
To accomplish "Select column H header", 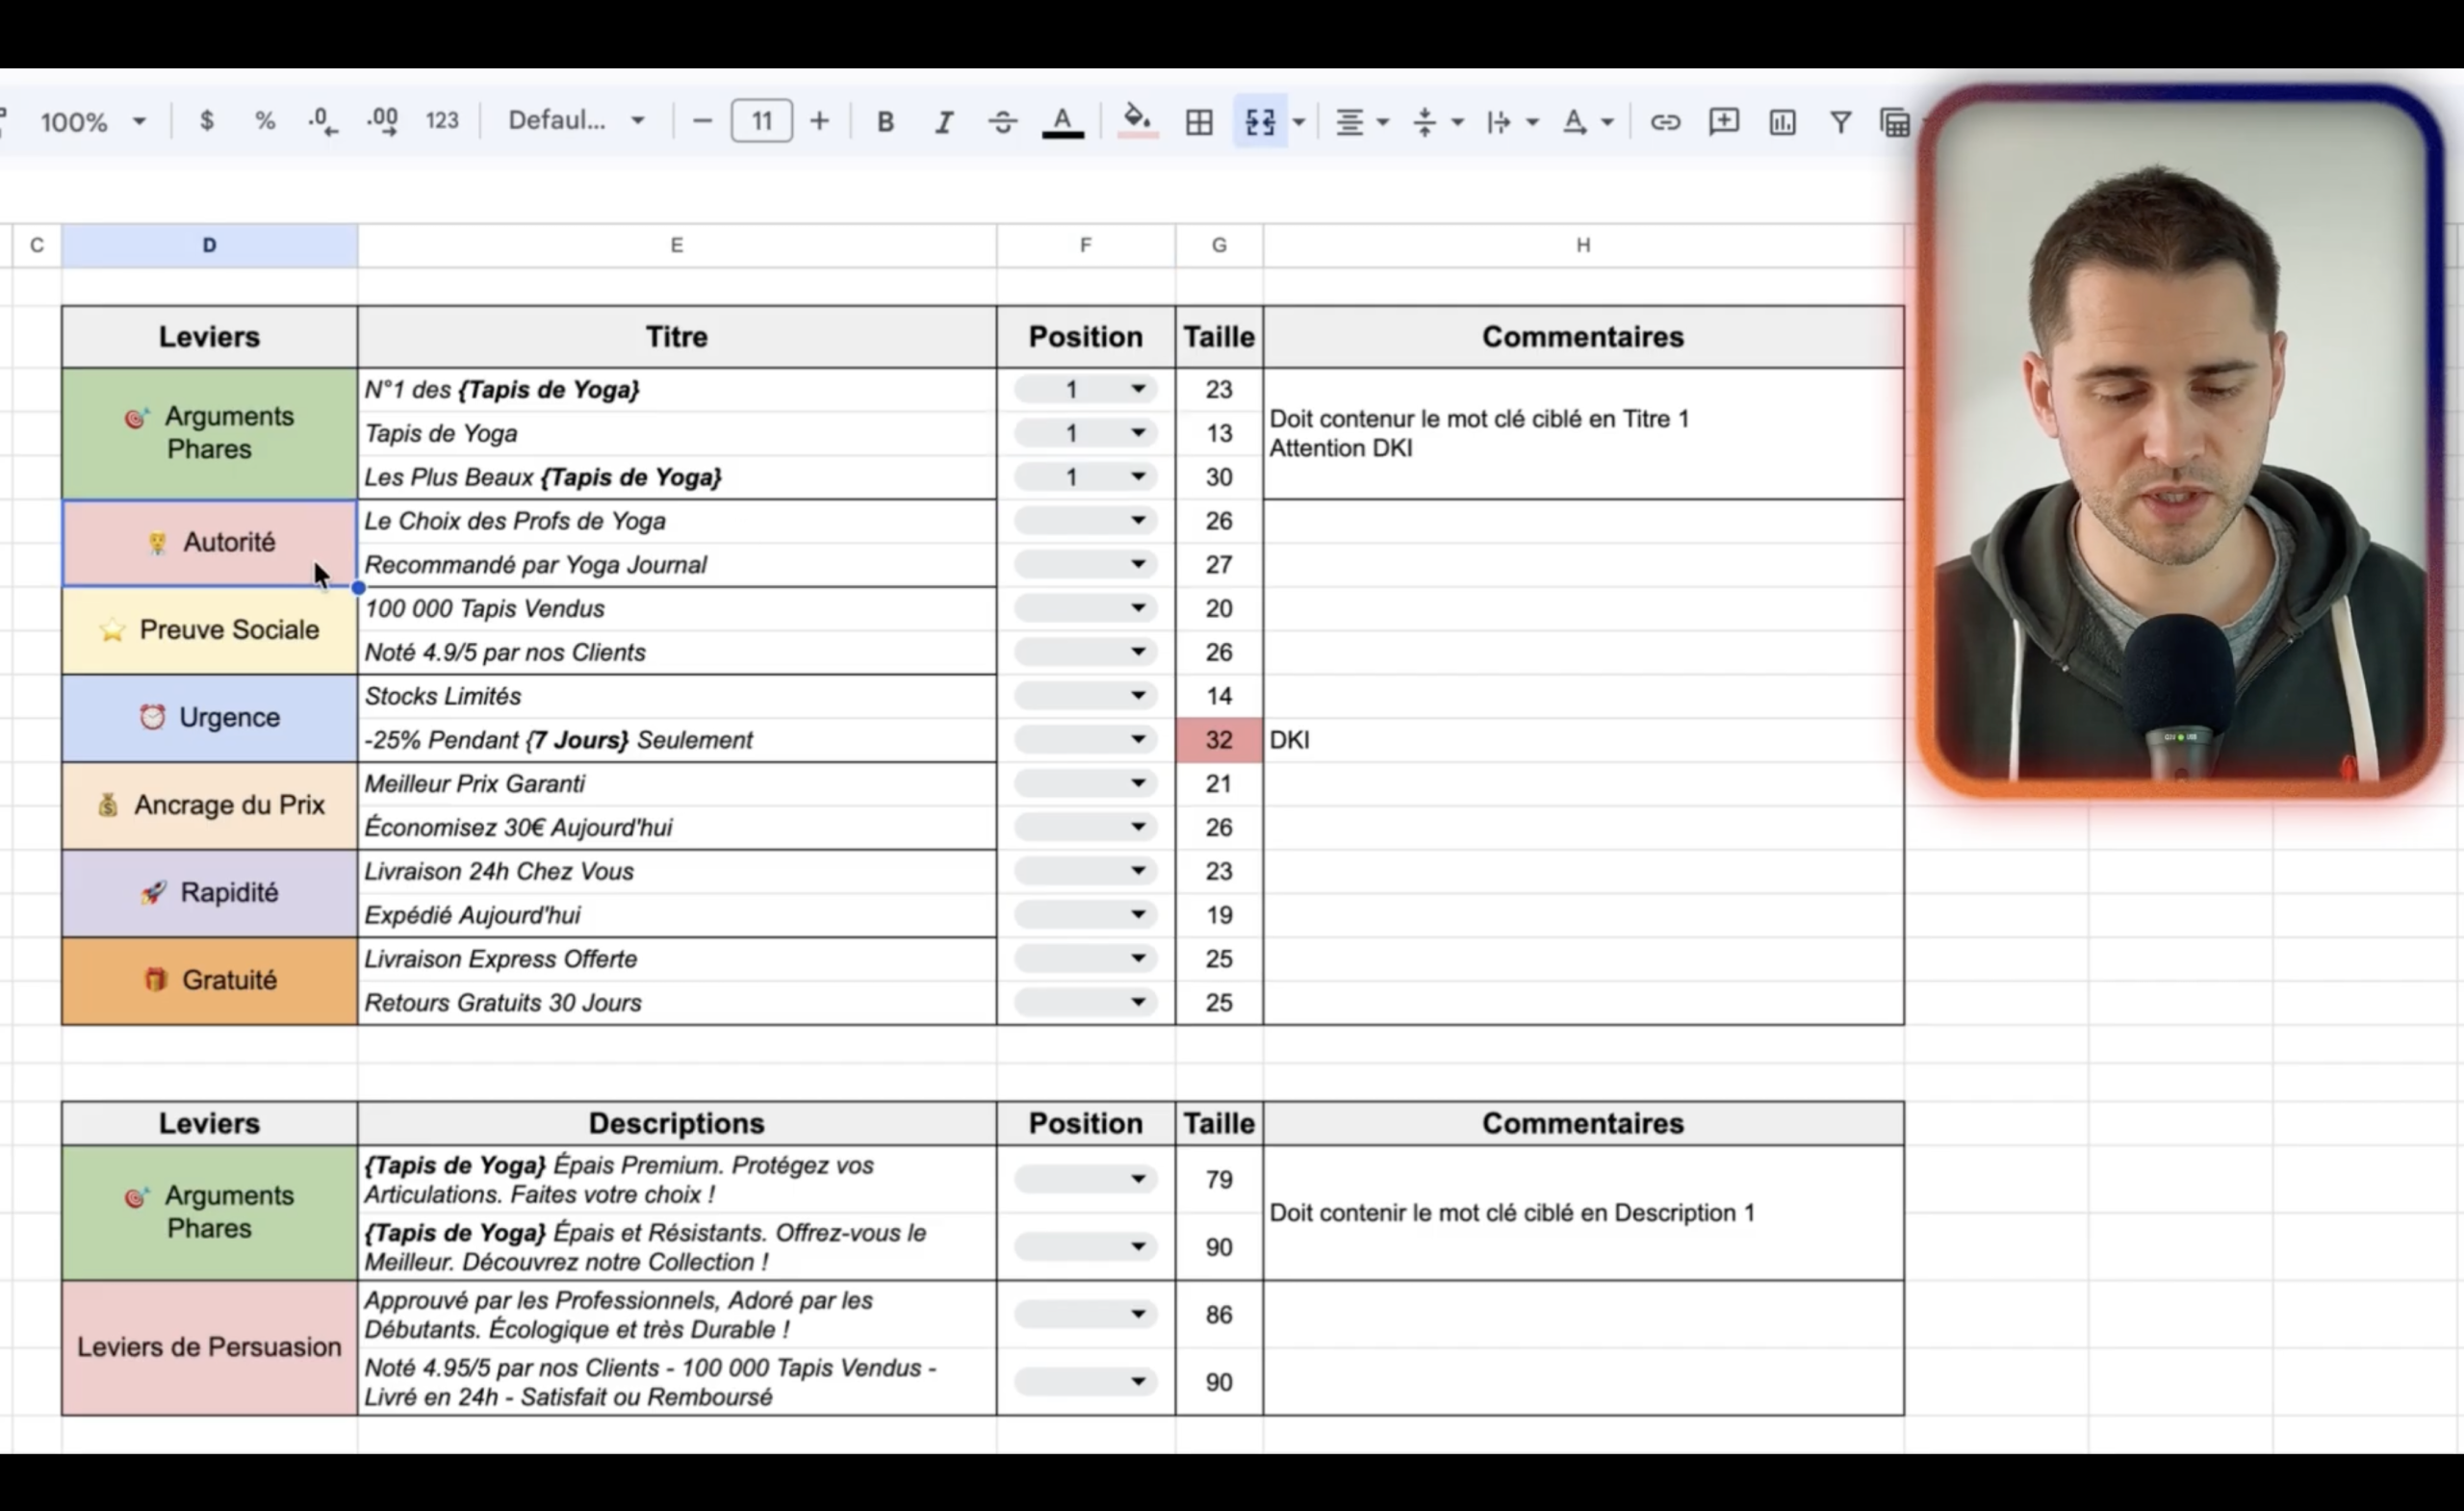I will coord(1582,245).
